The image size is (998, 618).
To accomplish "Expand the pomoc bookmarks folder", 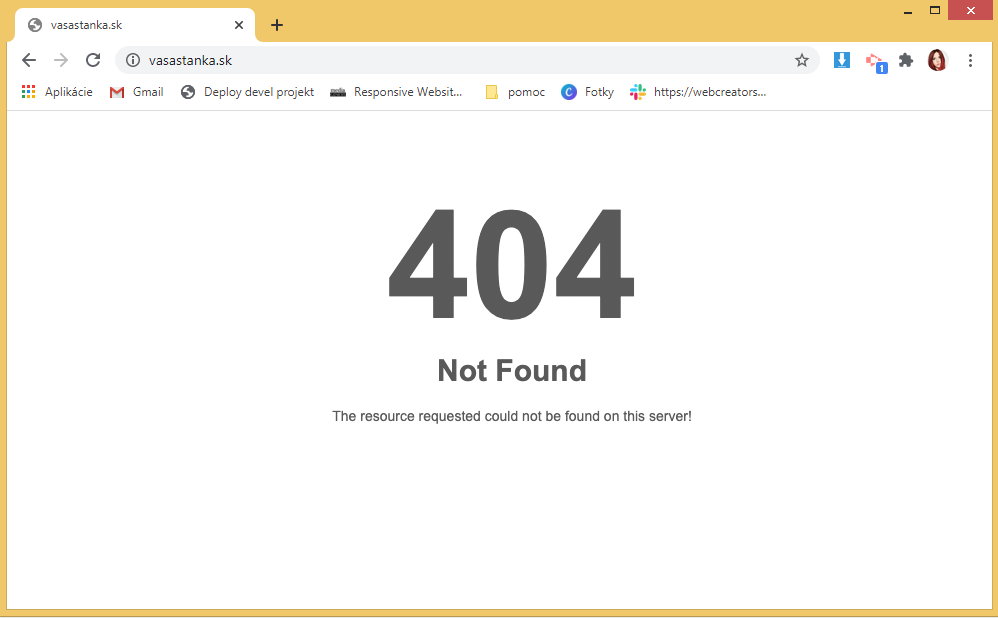I will [515, 92].
